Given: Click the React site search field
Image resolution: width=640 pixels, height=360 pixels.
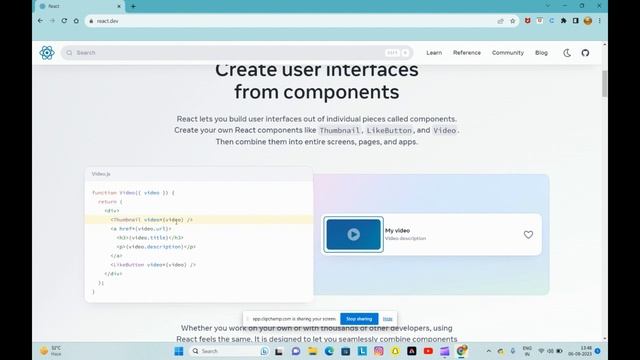Looking at the screenshot, I should pos(237,53).
